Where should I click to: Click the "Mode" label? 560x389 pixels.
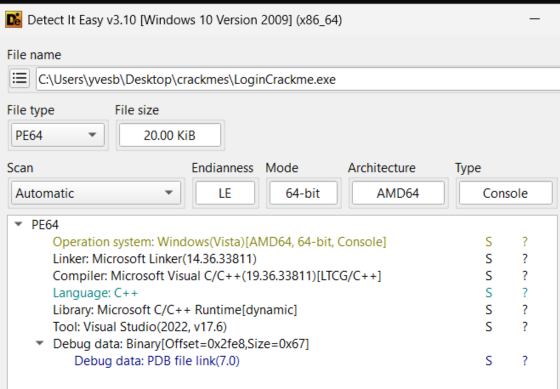coord(282,168)
